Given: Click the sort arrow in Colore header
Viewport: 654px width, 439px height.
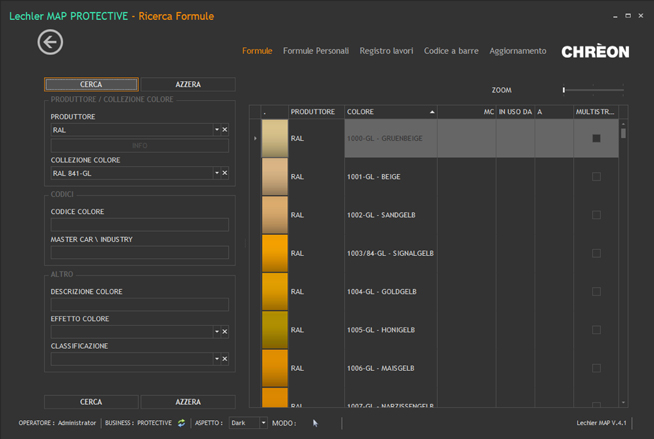Looking at the screenshot, I should coord(432,112).
